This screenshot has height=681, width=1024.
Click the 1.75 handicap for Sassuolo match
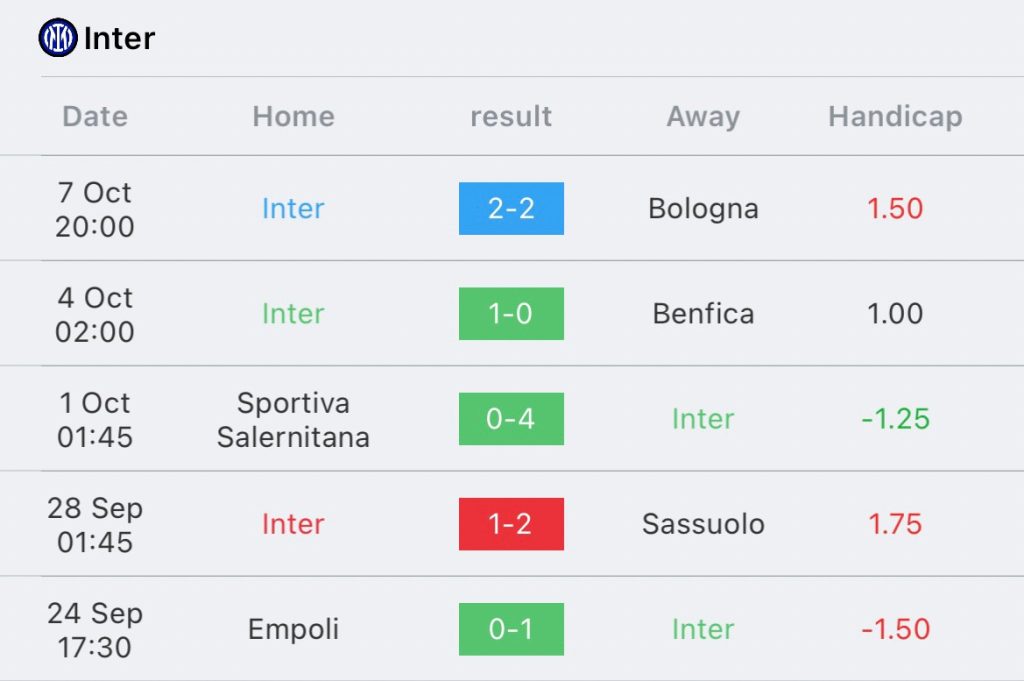[895, 524]
